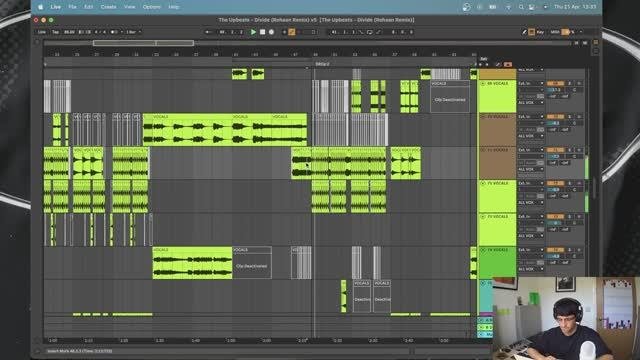The image size is (640, 360).
Task: Open the Create menu
Action: [108, 7]
